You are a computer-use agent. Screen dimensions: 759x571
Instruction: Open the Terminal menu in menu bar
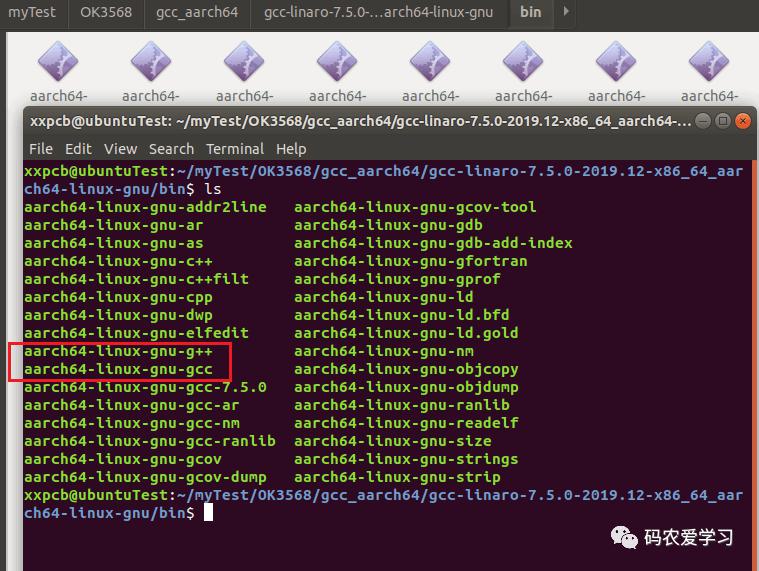pyautogui.click(x=235, y=149)
